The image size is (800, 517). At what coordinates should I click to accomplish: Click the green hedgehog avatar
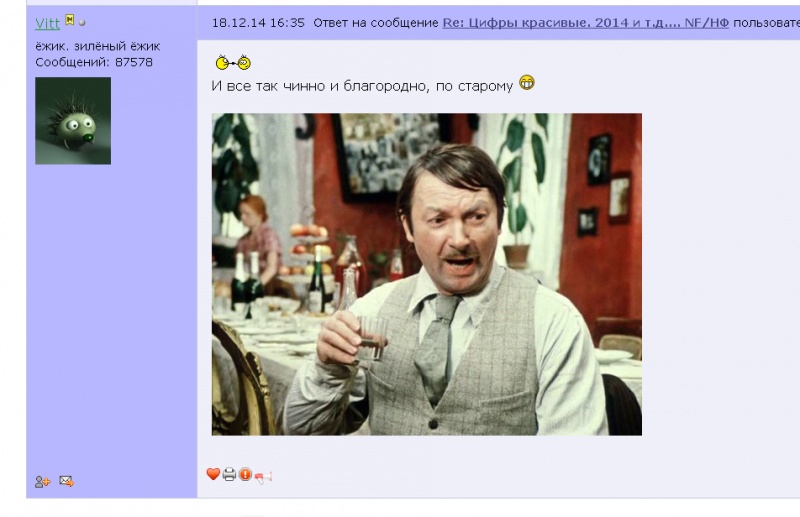[x=73, y=120]
